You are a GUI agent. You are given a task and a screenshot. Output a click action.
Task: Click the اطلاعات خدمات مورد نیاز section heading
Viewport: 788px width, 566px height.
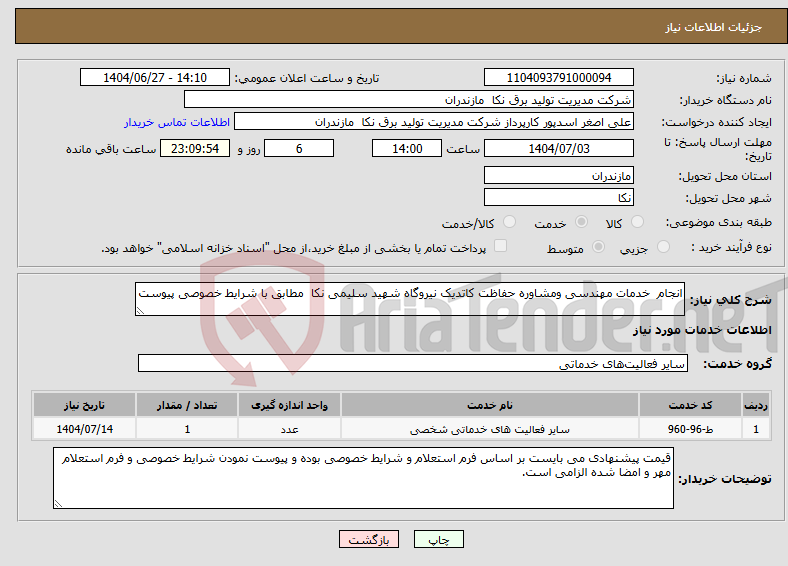coord(702,330)
